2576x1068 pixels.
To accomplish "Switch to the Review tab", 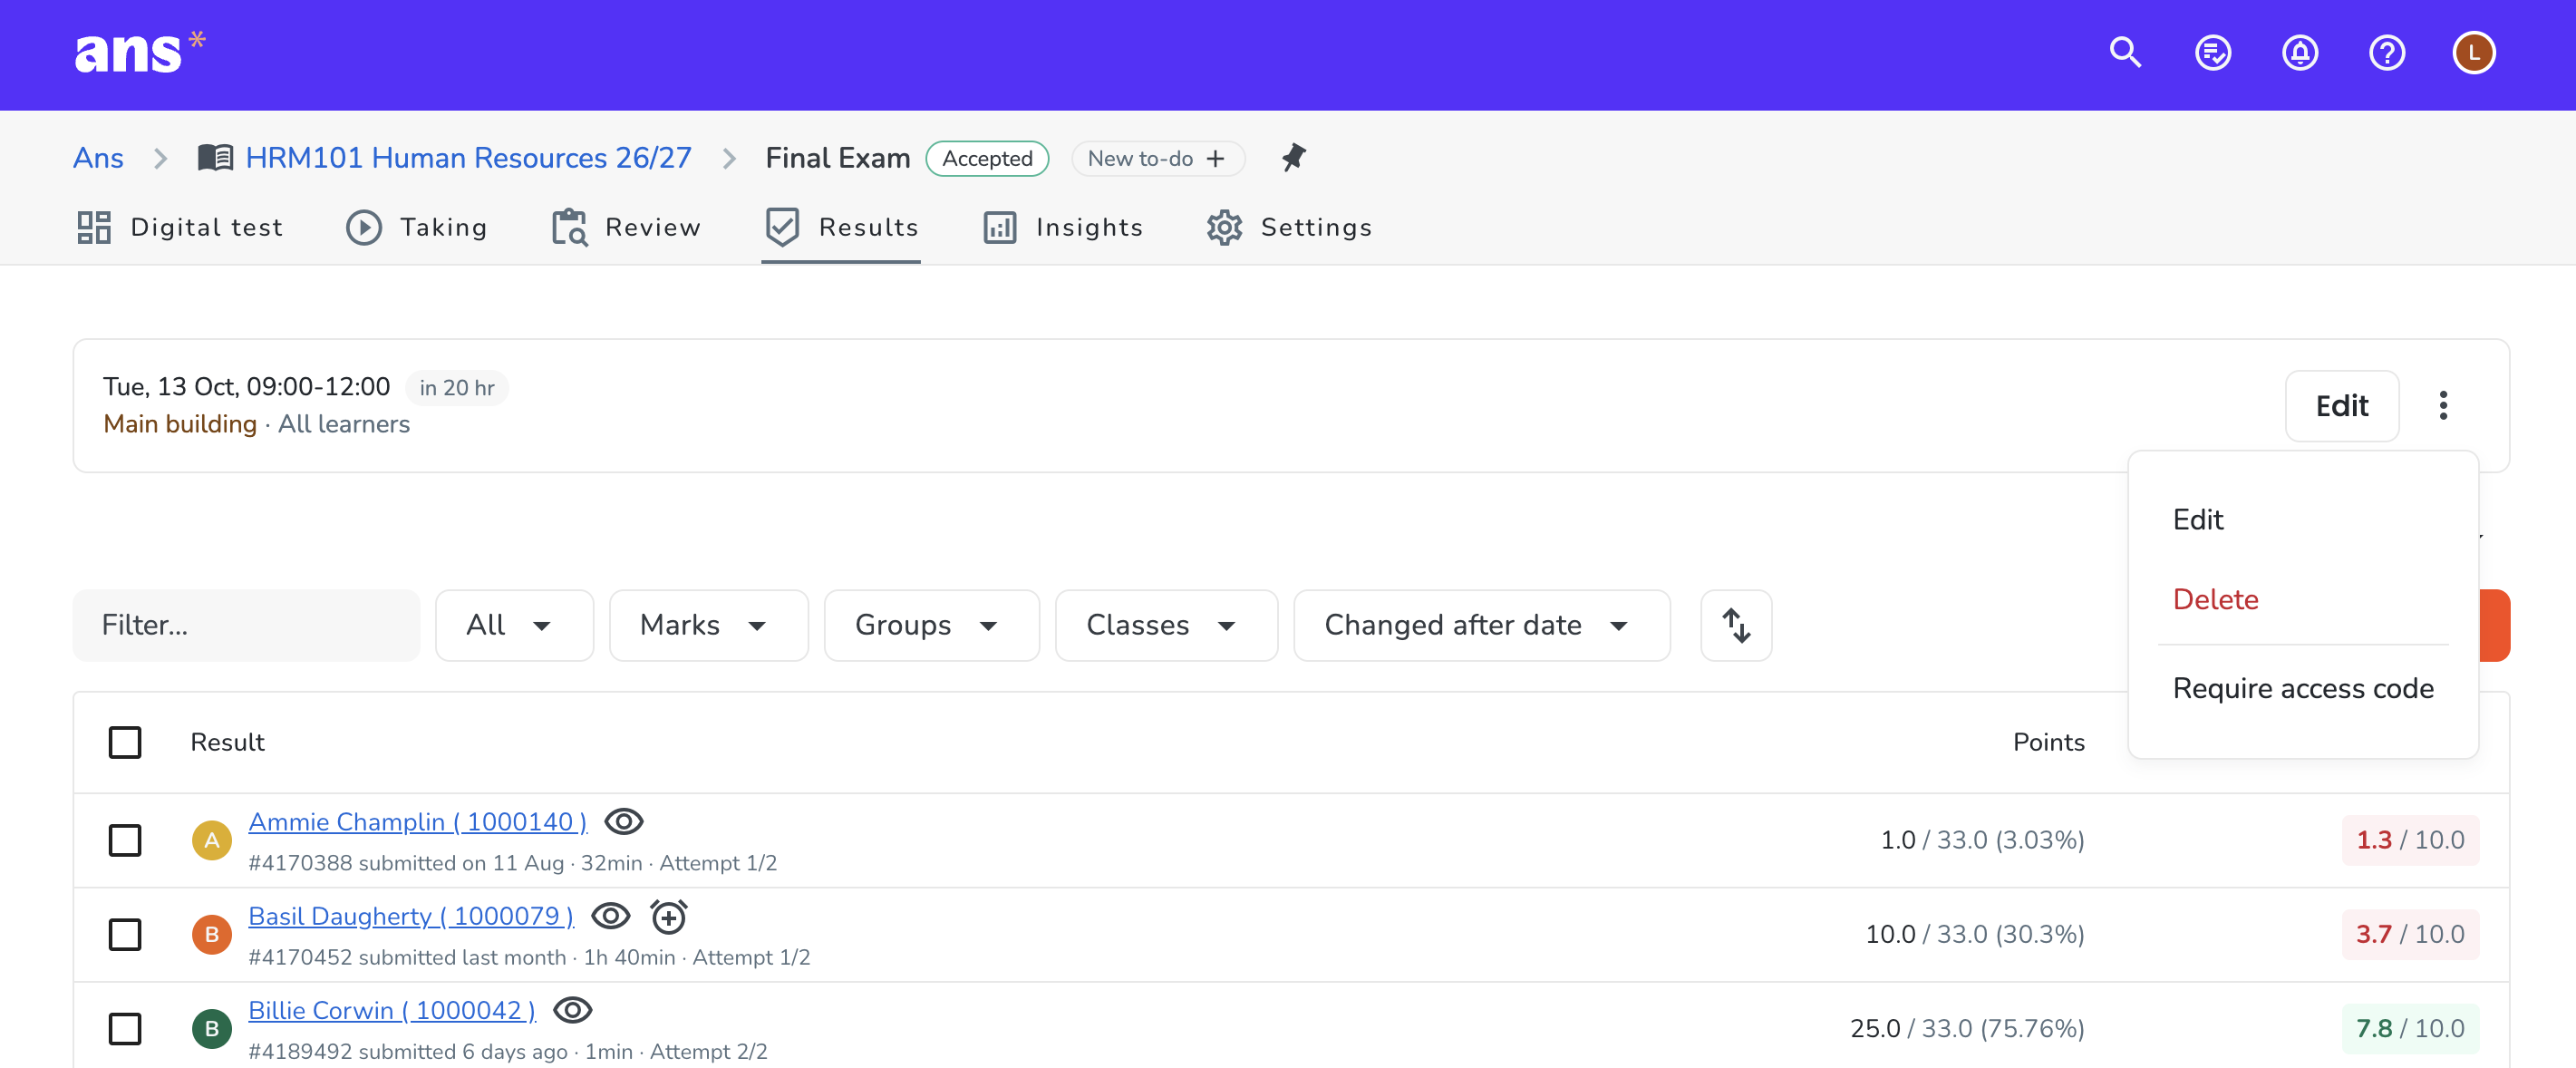I will click(626, 227).
